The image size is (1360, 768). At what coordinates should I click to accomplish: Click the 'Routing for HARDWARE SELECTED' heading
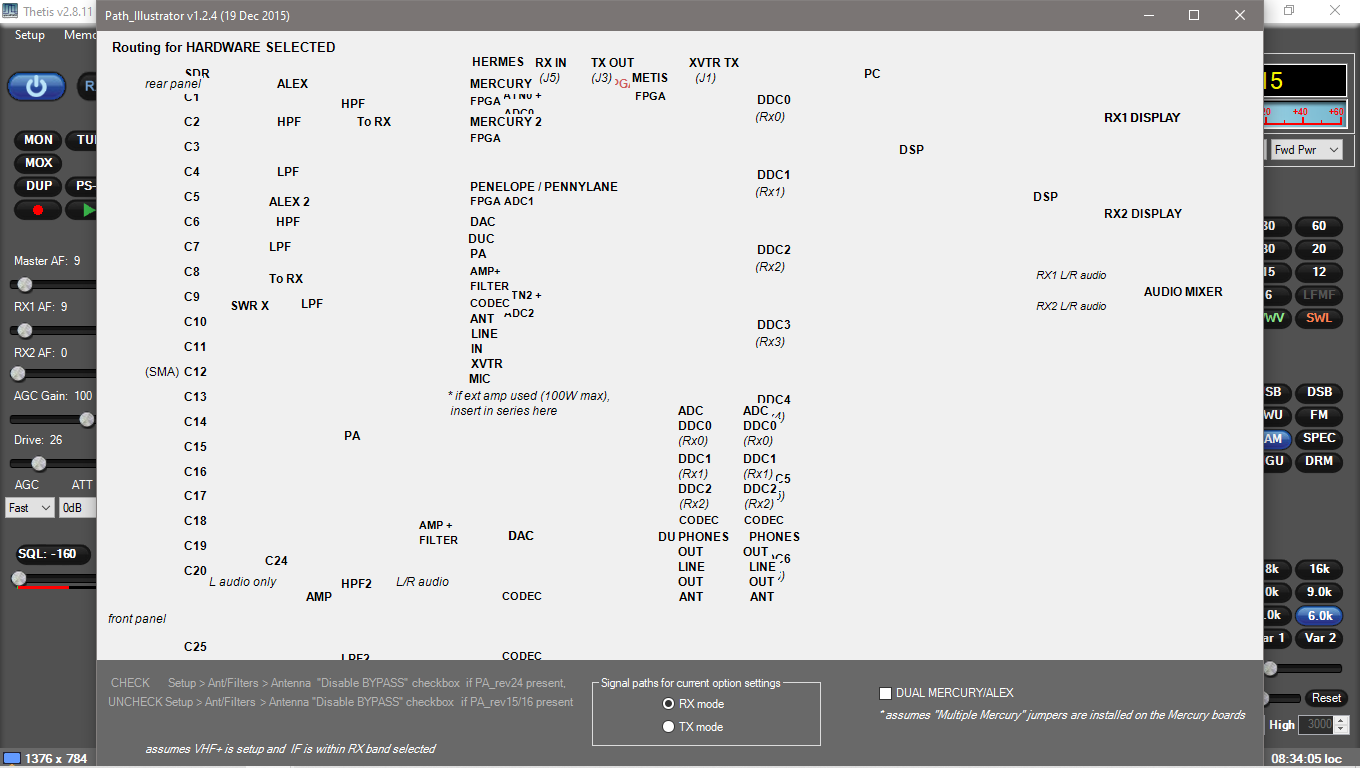[223, 48]
